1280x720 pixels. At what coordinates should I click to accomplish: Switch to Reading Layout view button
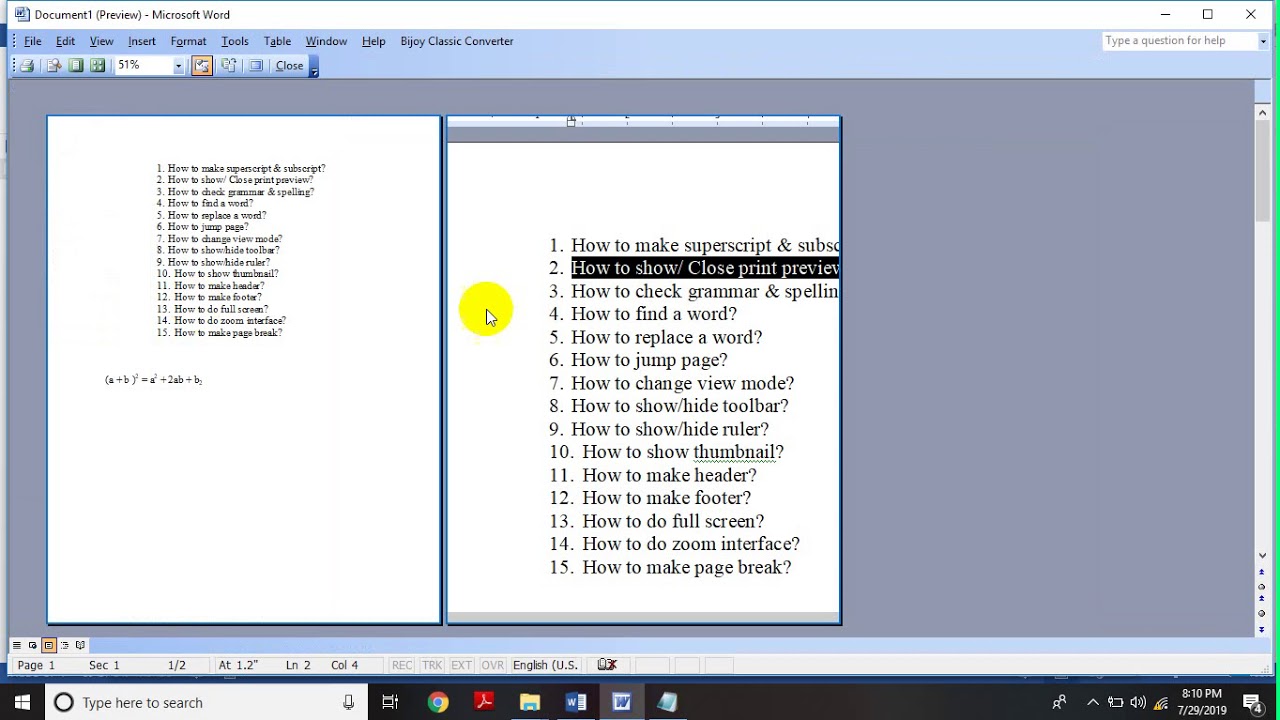click(80, 645)
